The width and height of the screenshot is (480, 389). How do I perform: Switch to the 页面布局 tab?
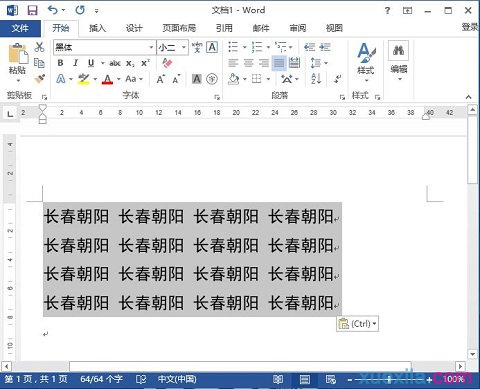(179, 28)
